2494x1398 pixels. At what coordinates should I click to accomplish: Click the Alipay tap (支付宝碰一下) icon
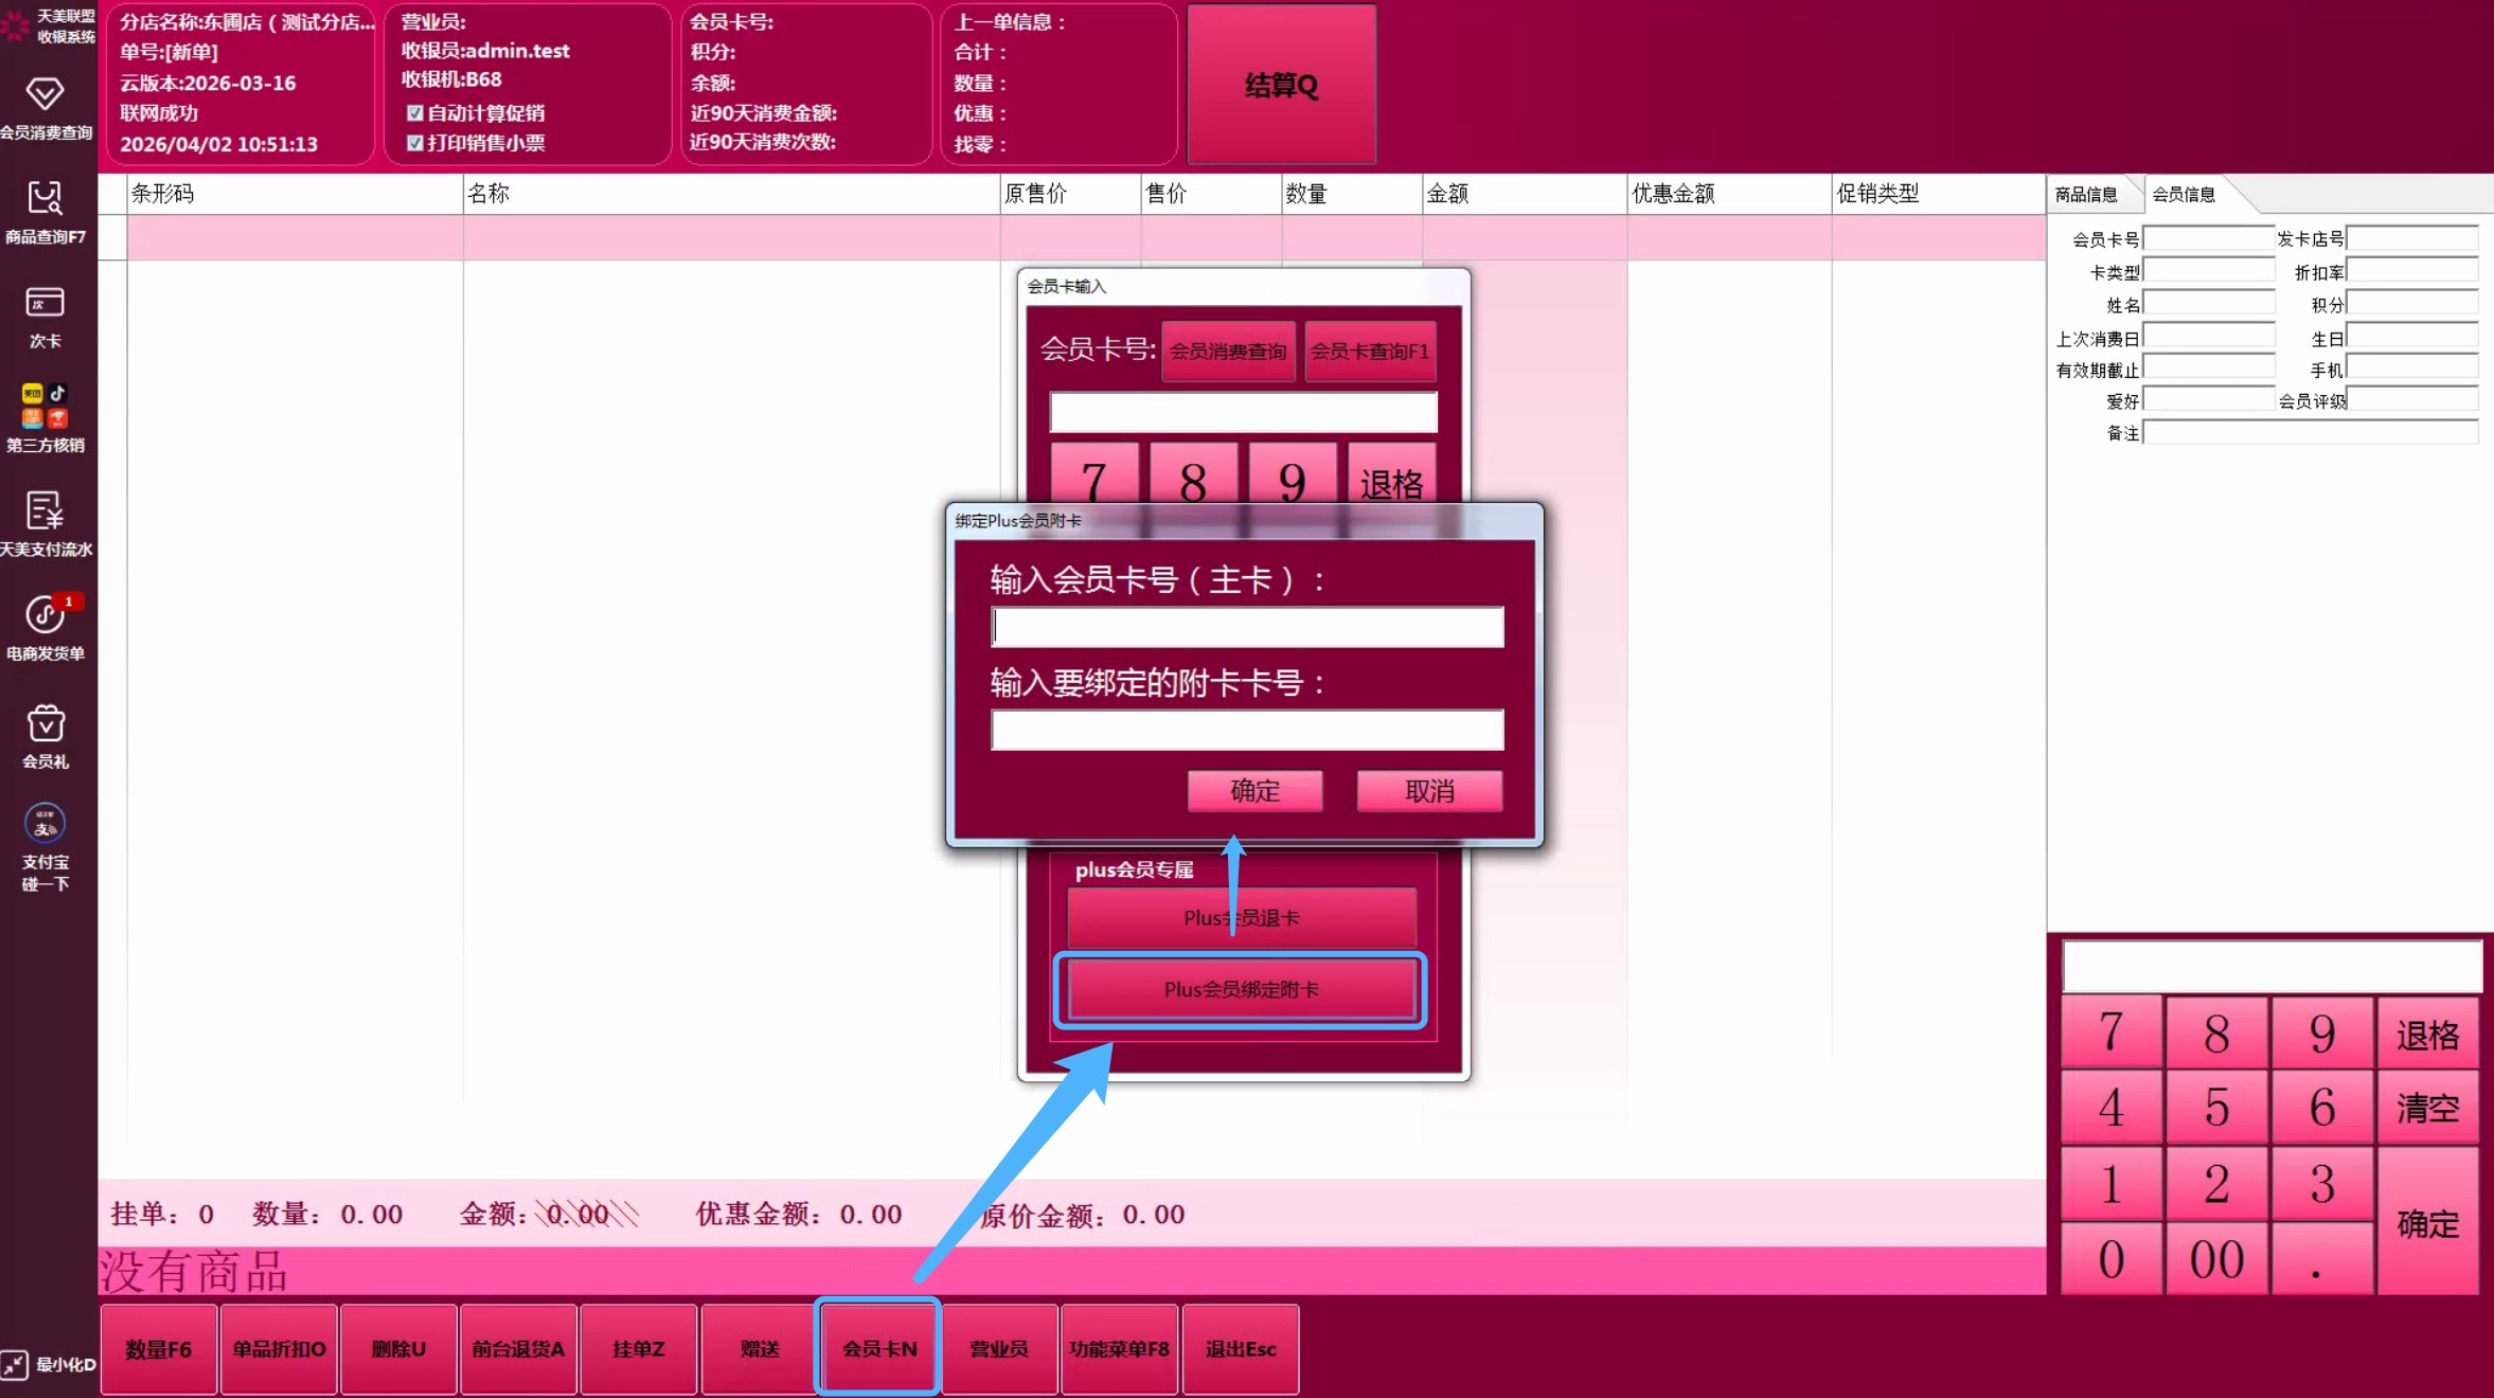point(45,844)
